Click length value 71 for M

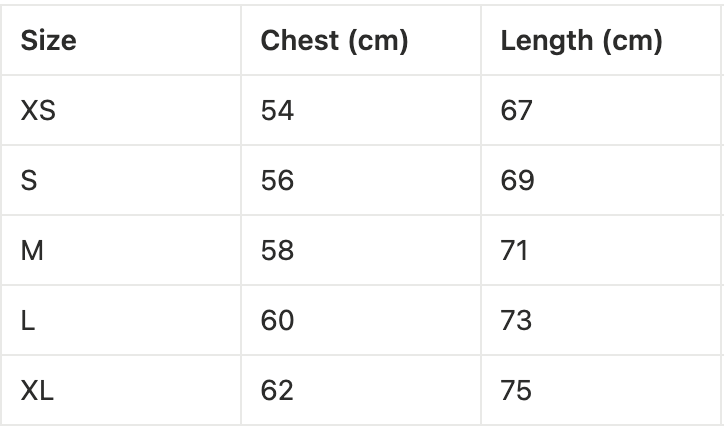click(517, 250)
